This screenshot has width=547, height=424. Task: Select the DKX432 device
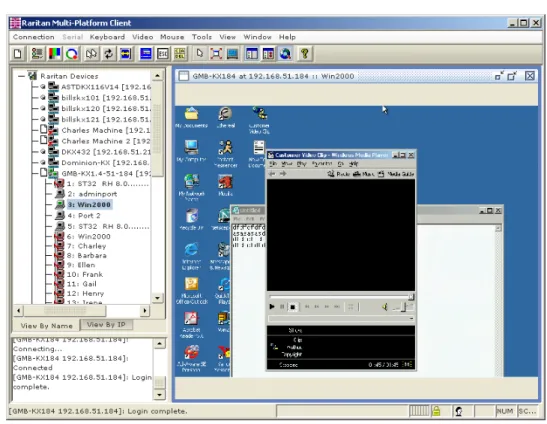[106, 152]
